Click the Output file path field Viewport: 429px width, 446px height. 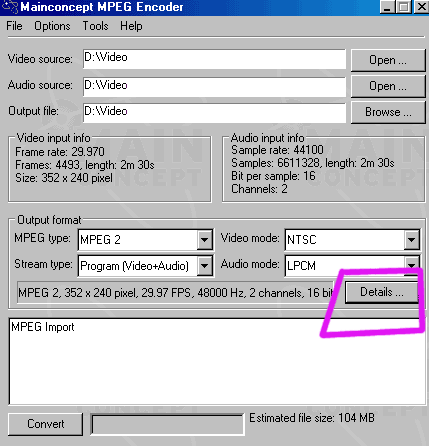(x=214, y=113)
